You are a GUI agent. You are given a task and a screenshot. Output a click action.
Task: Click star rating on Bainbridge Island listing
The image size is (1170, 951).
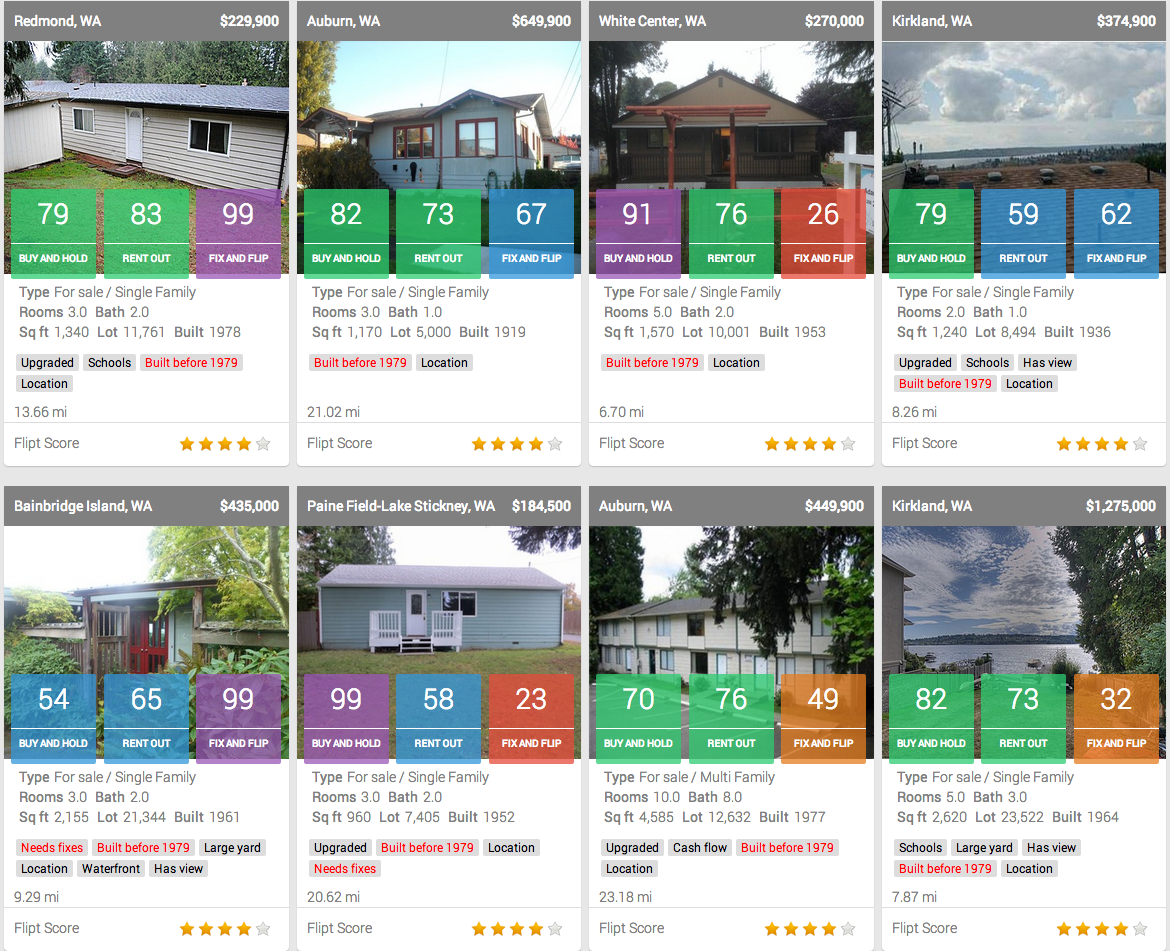(224, 929)
